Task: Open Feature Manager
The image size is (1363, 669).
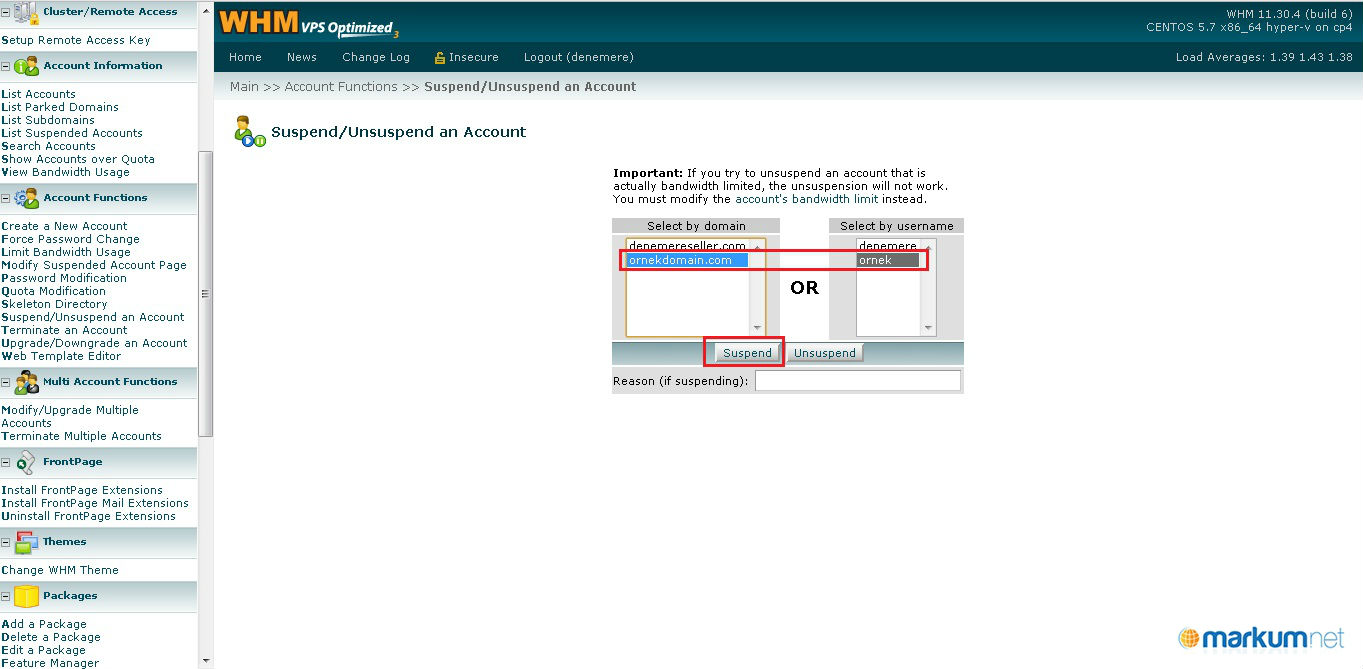Action: pyautogui.click(x=50, y=662)
